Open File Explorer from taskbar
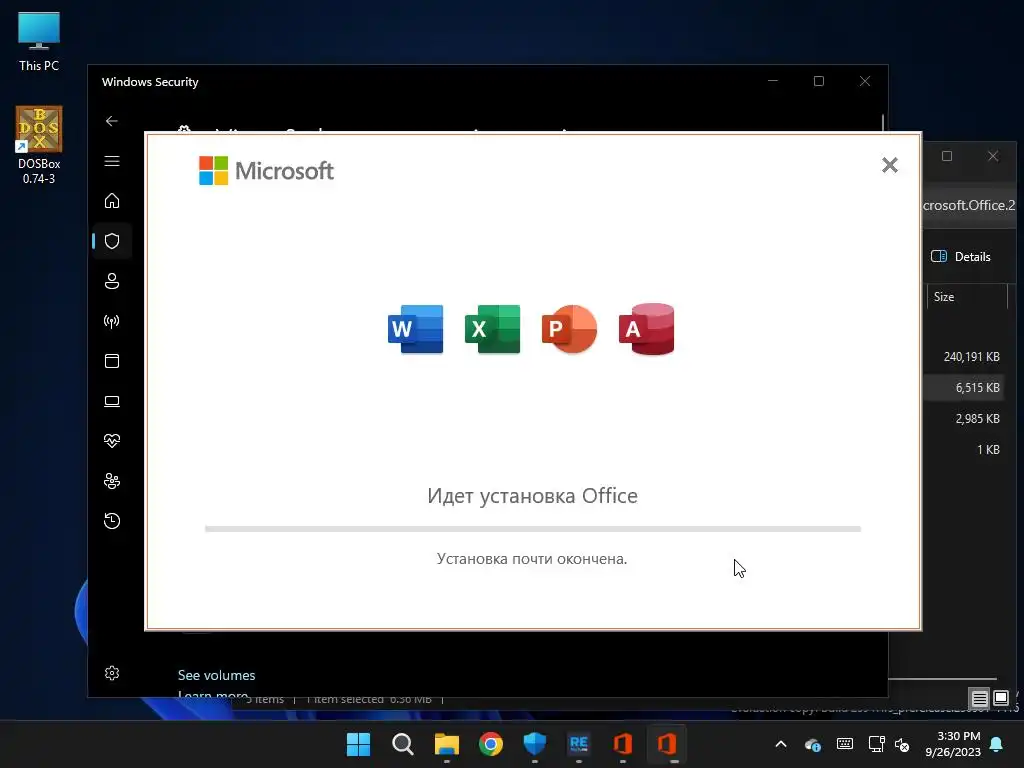The image size is (1024, 768). [x=447, y=744]
